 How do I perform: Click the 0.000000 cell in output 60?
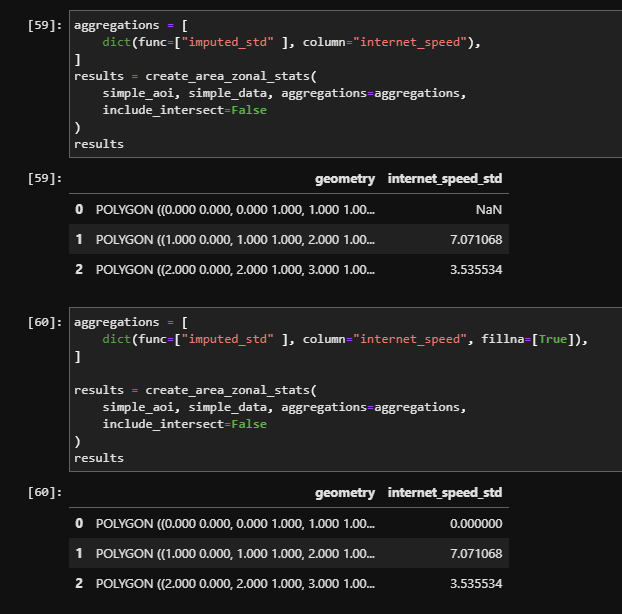point(476,524)
